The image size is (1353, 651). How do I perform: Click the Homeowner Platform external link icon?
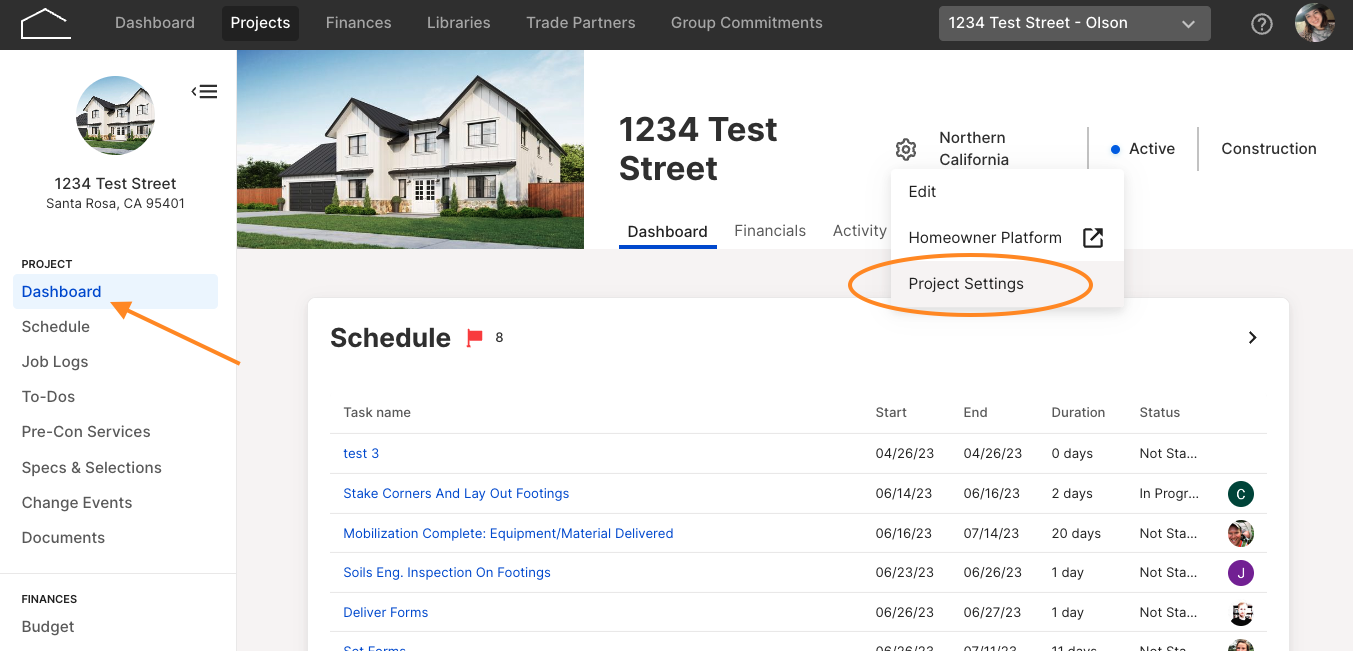[x=1093, y=238]
